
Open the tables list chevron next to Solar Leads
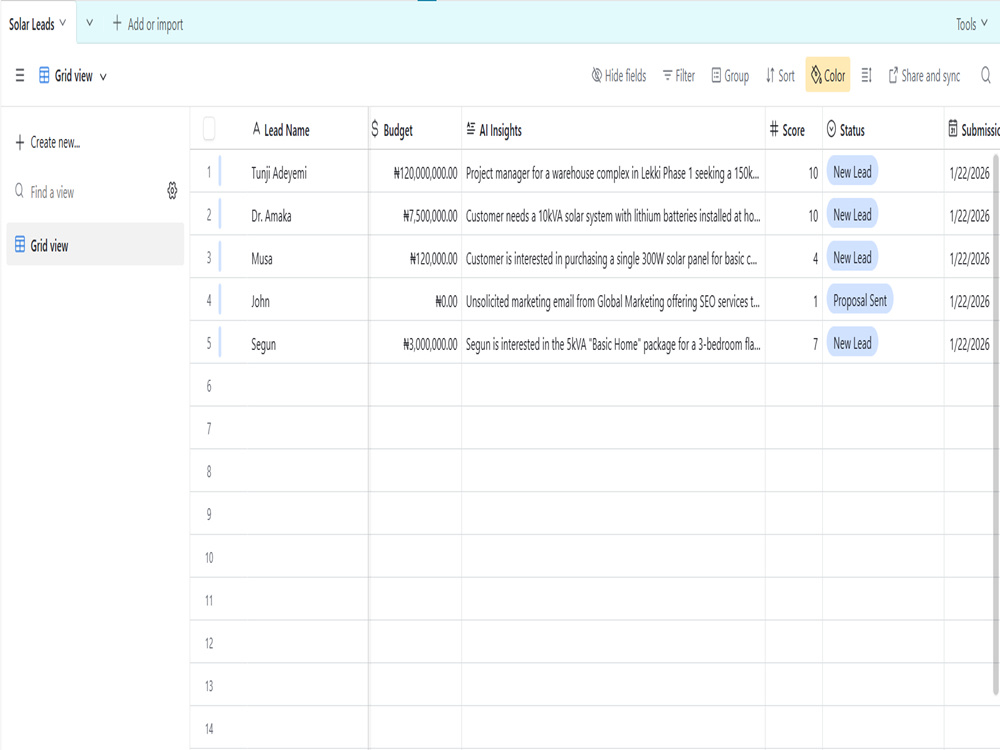coord(89,23)
